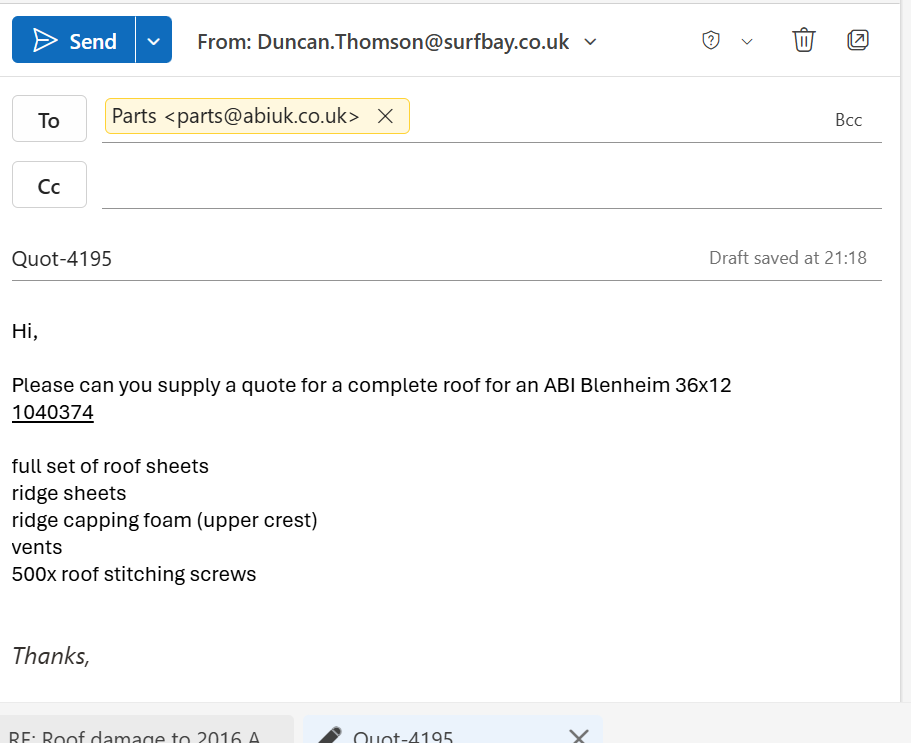Close the Quot-4195 draft tab
911x743 pixels.
[578, 735]
